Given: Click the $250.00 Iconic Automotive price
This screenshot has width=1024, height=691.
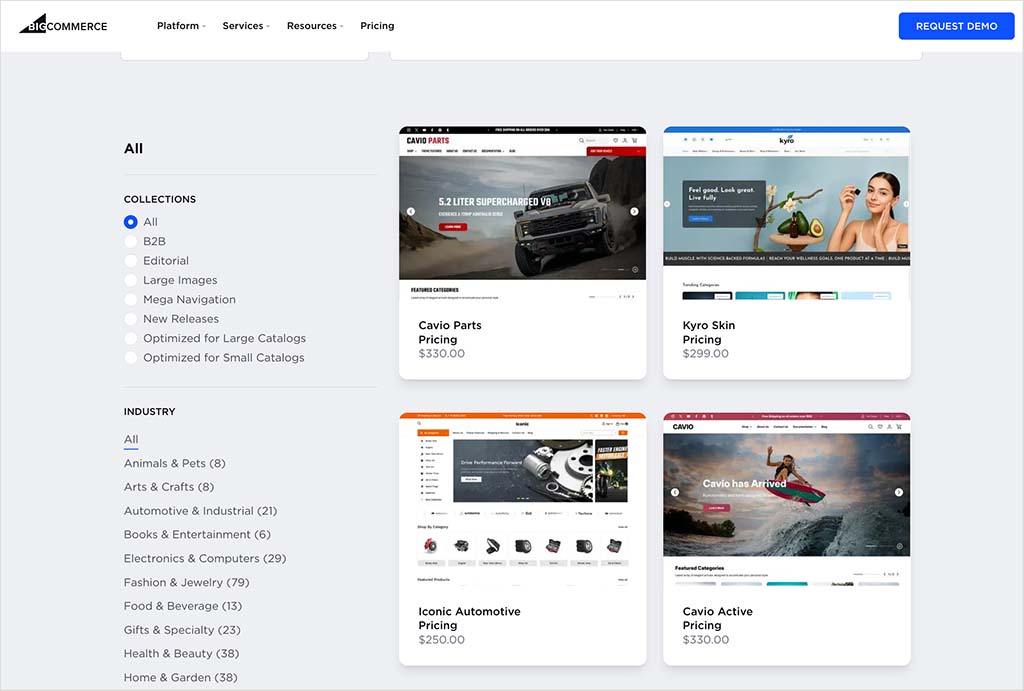Looking at the screenshot, I should [441, 639].
